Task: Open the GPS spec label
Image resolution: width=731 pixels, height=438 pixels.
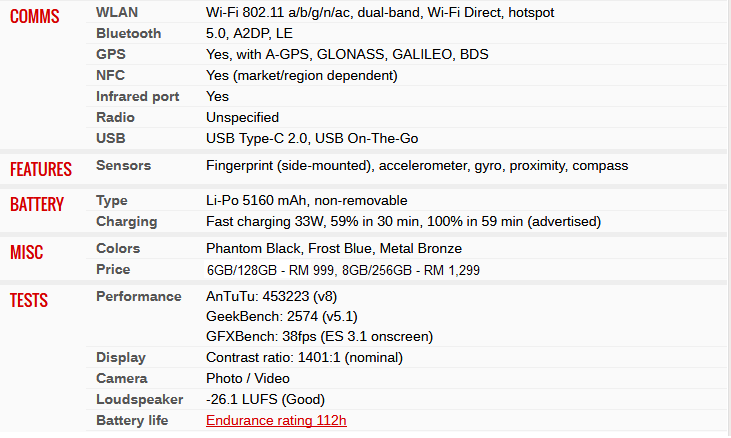Action: pos(111,54)
